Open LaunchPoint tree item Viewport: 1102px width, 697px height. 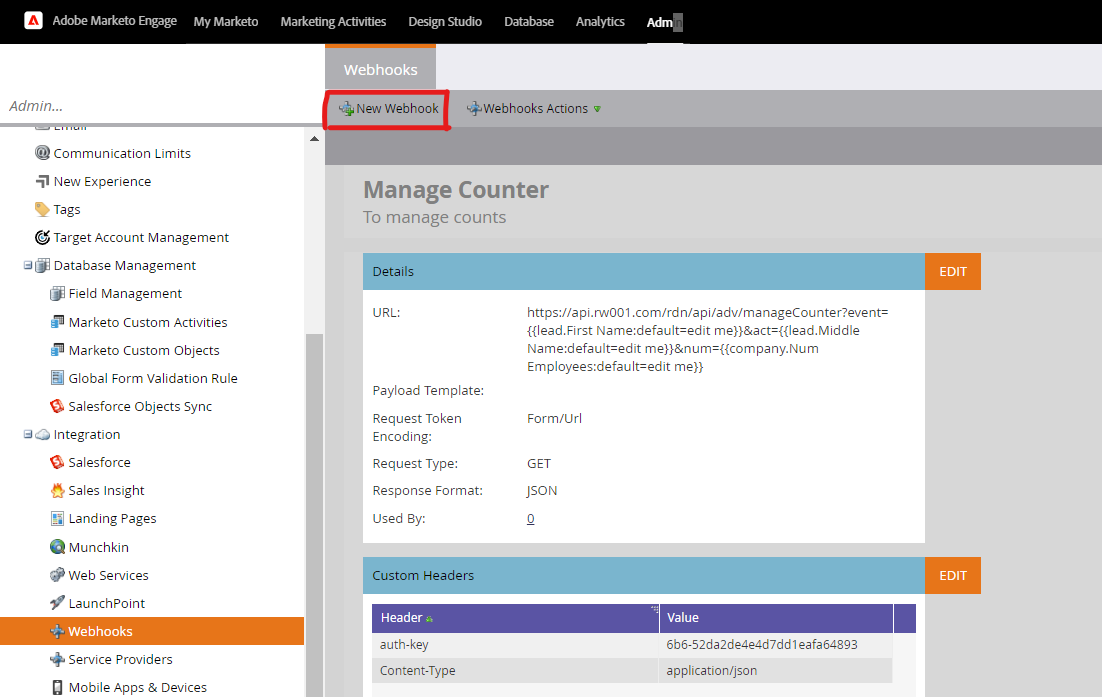click(x=107, y=603)
